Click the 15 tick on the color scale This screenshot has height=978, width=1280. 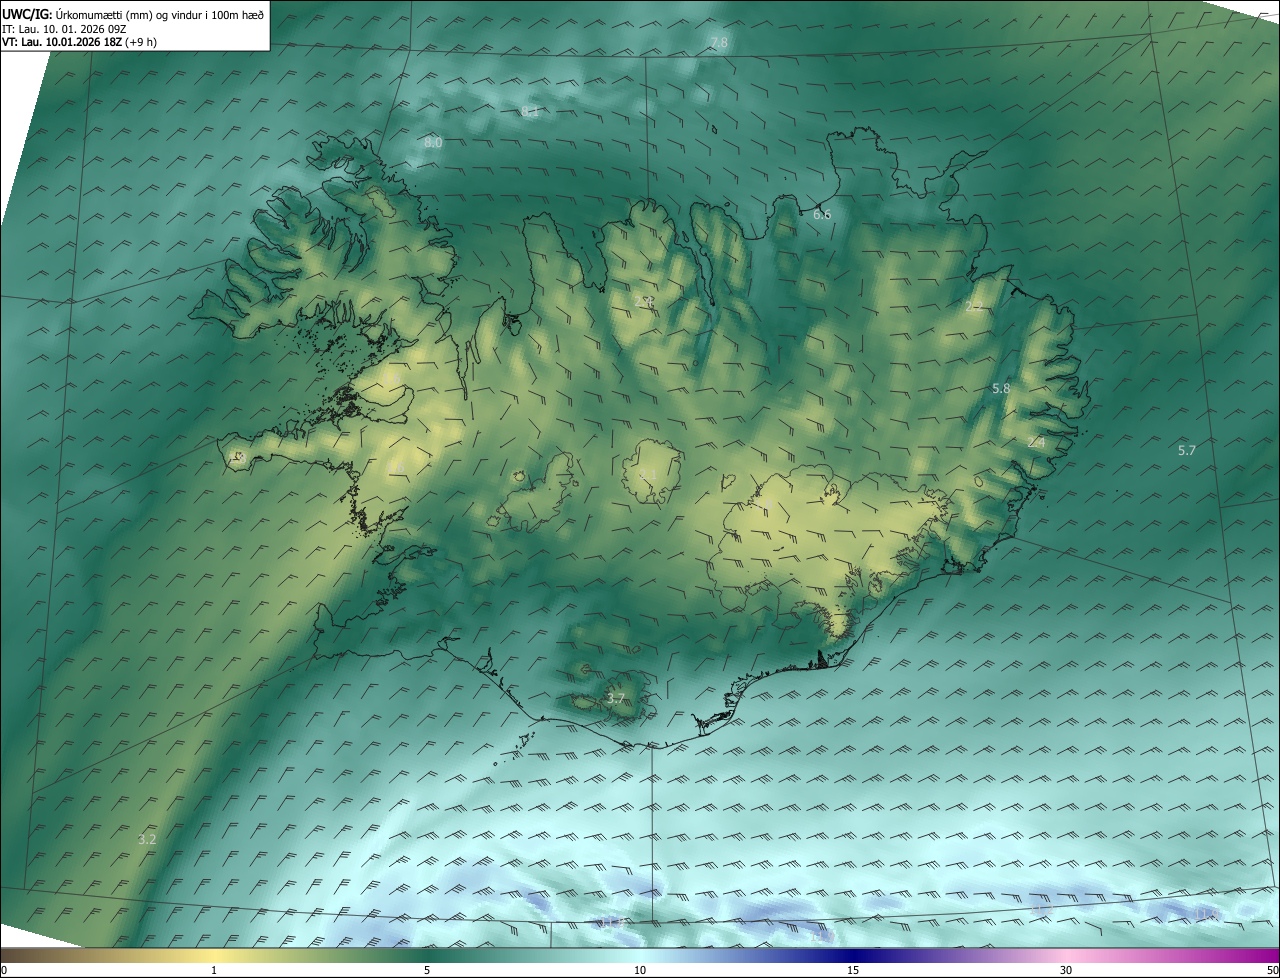853,970
